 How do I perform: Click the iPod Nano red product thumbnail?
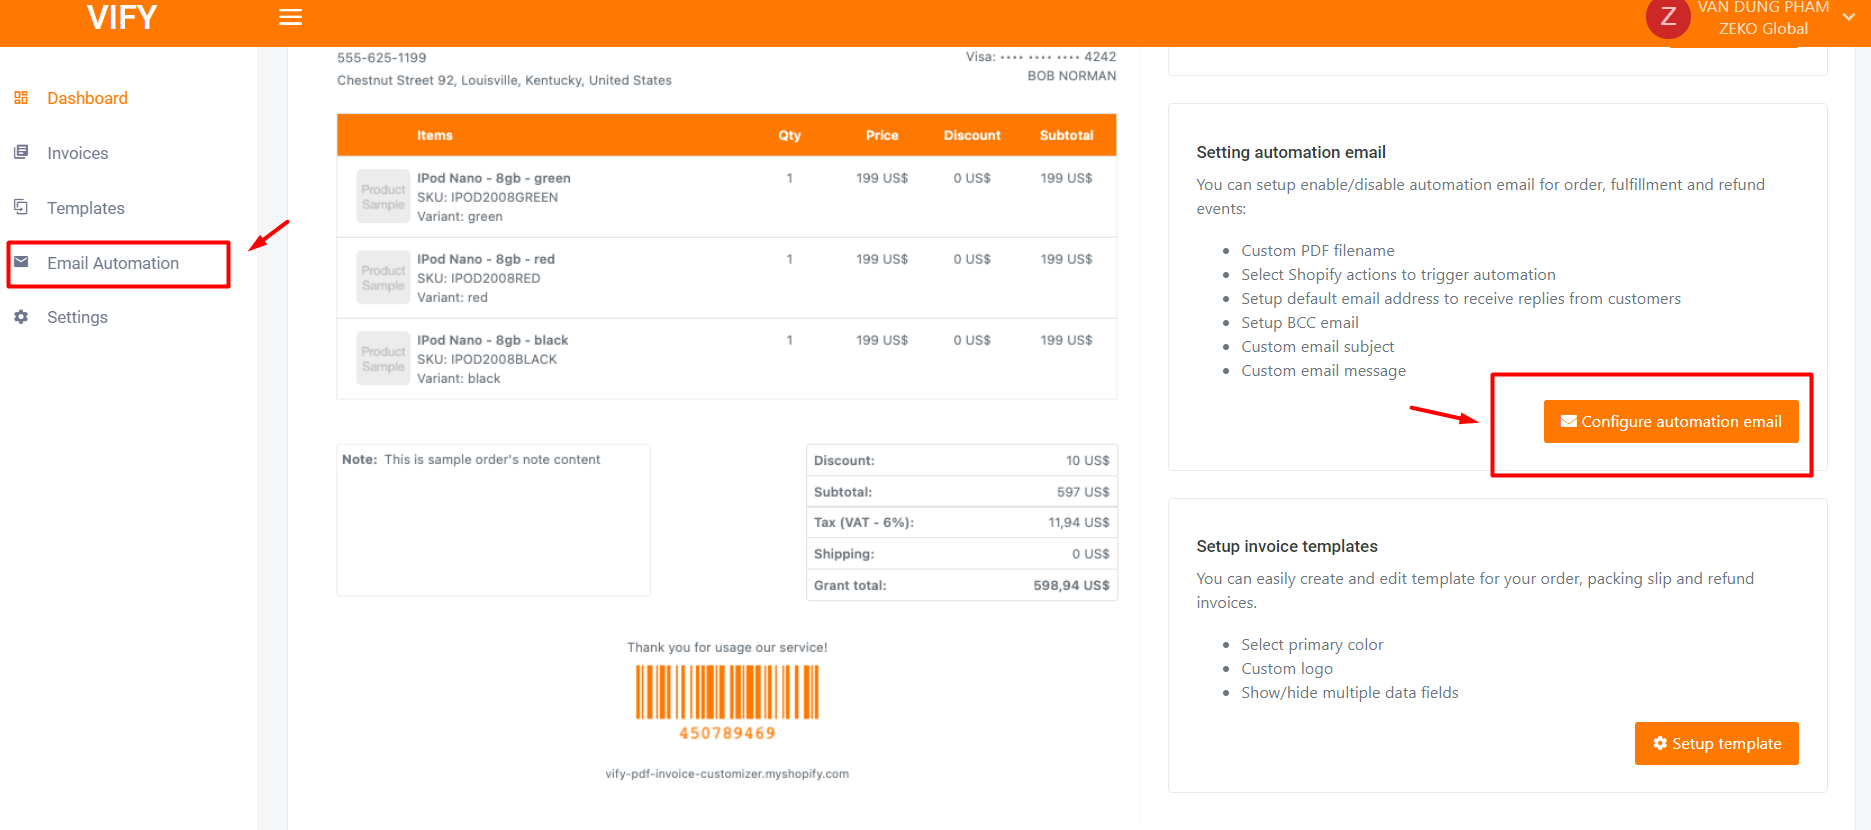click(383, 277)
